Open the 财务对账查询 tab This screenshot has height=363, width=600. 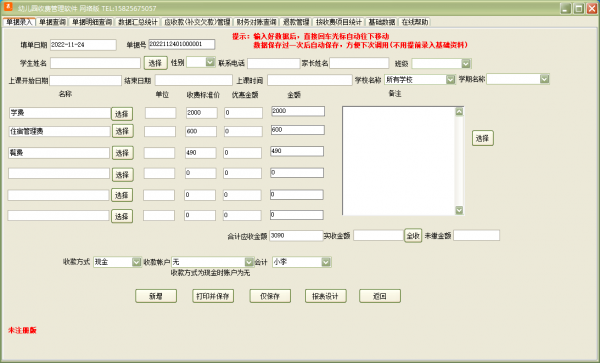point(256,22)
